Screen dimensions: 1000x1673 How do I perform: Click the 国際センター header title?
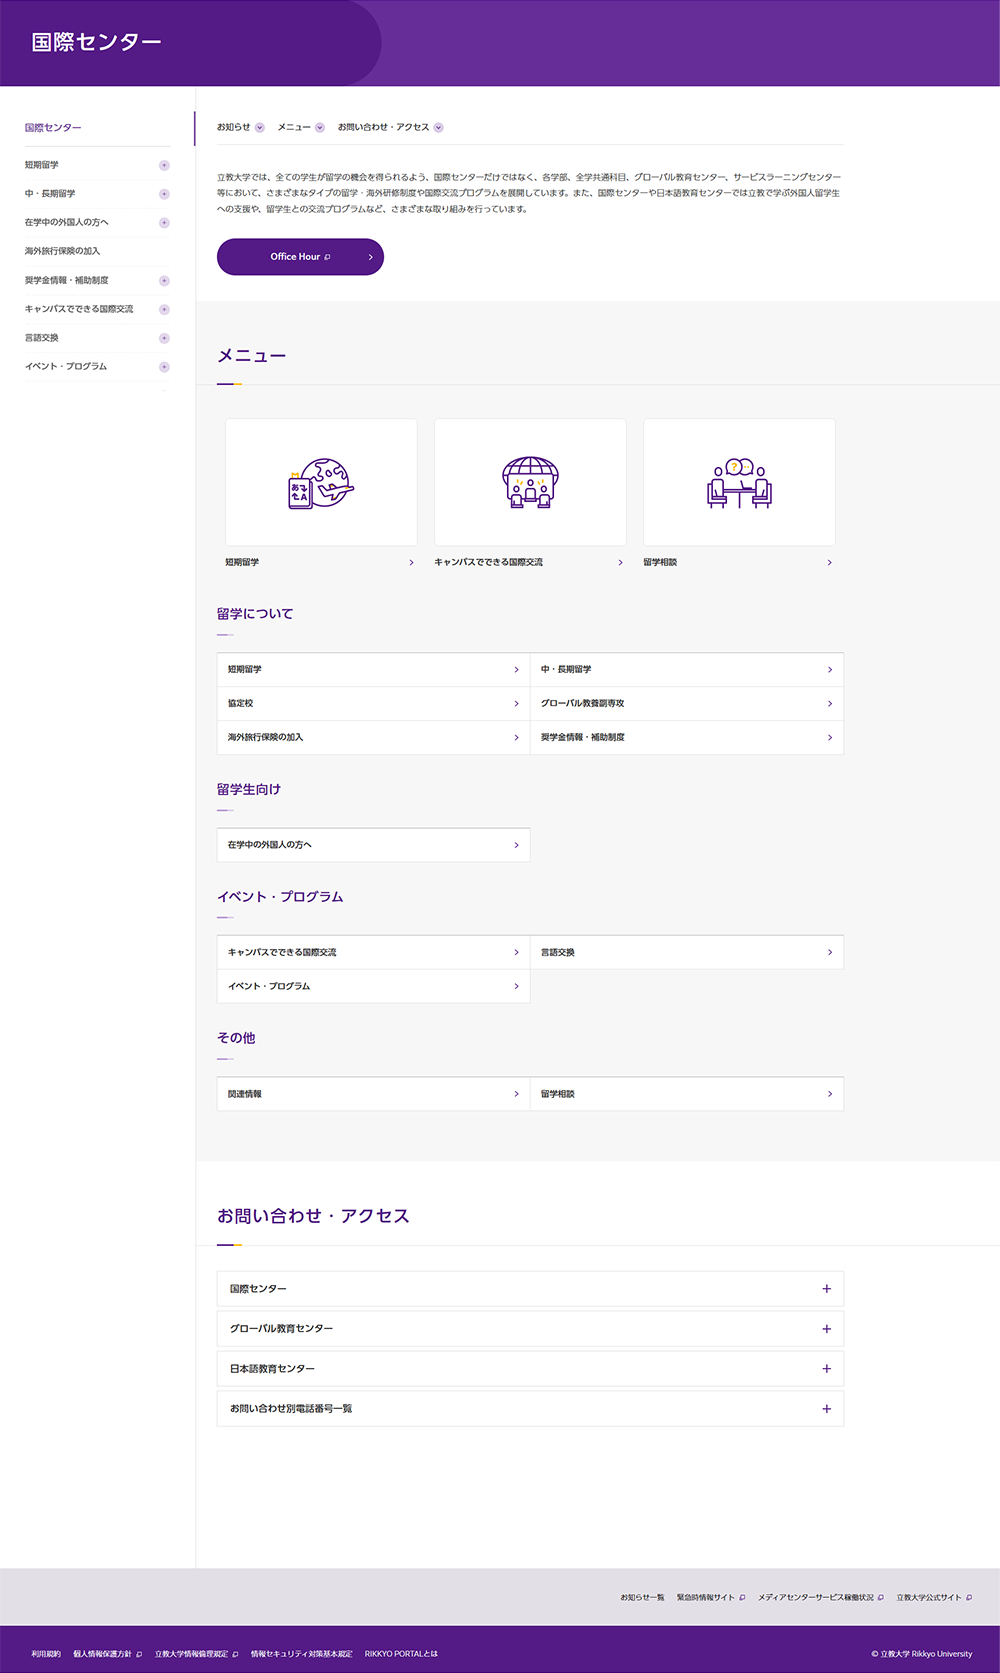coord(96,42)
